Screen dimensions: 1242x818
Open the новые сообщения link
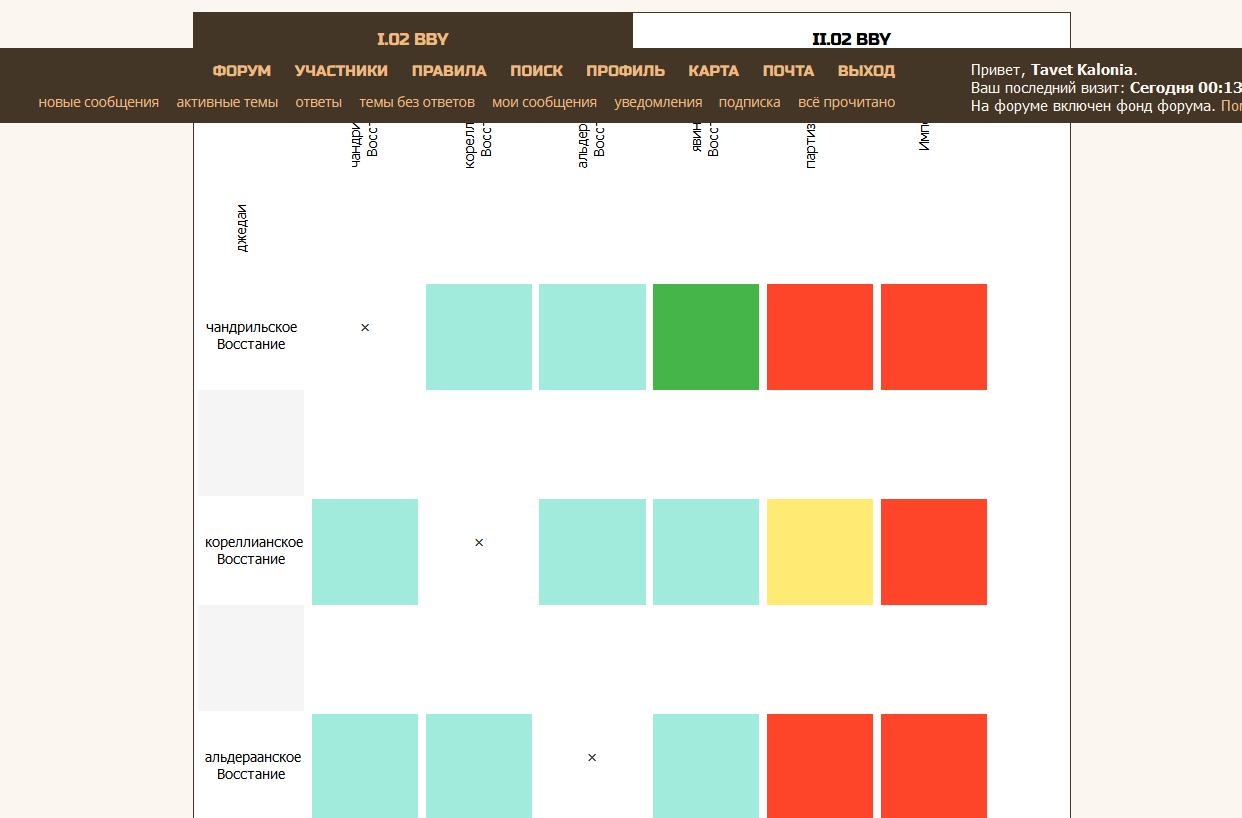(x=99, y=102)
